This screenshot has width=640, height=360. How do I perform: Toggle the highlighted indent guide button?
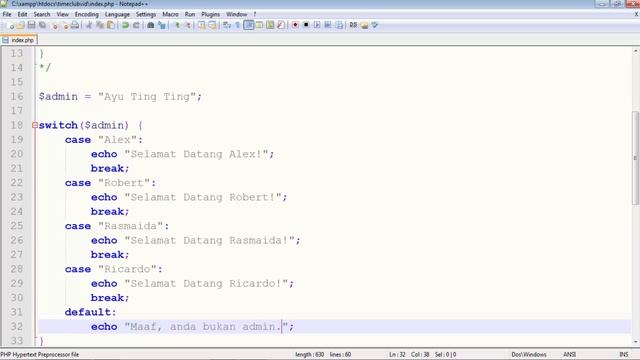coord(249,25)
